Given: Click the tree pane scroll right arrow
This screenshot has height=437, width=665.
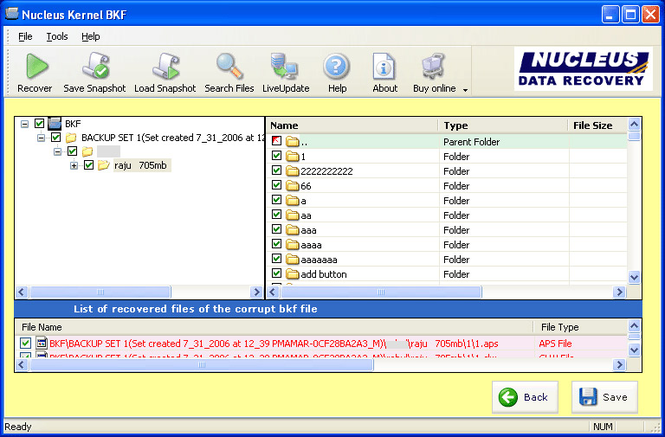Looking at the screenshot, I should coord(256,292).
